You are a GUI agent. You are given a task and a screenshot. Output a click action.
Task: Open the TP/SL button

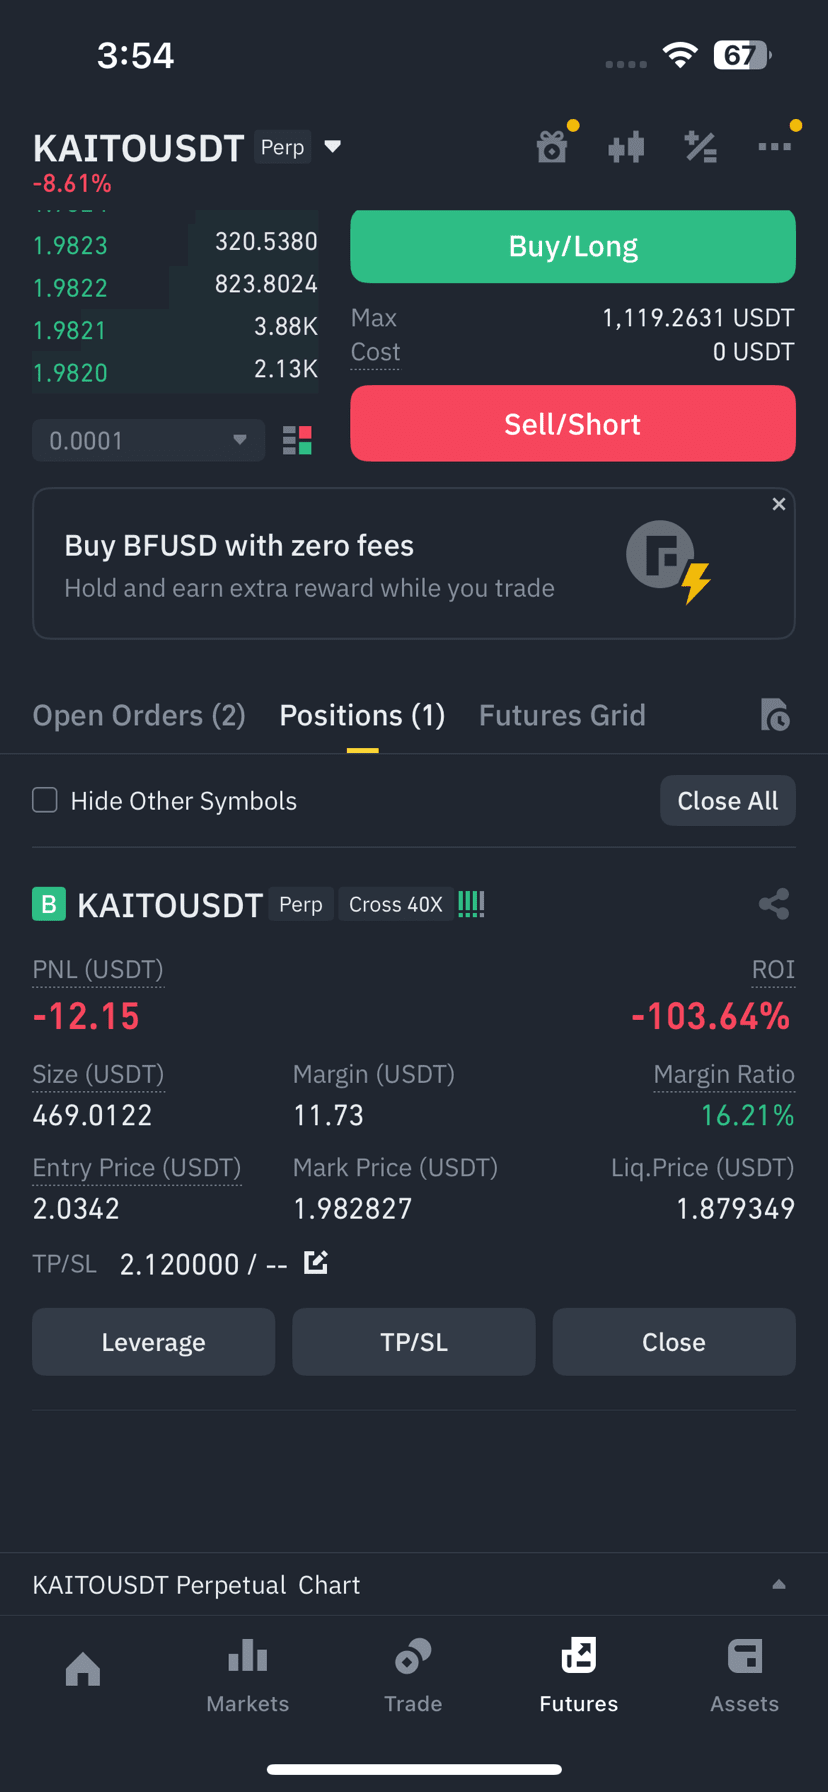coord(414,1342)
